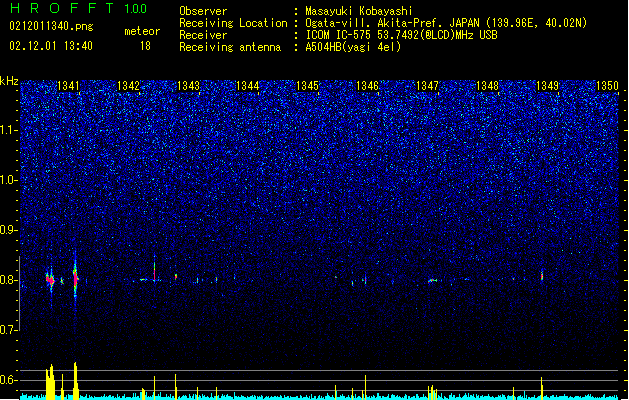Click the 1.0 kHz frequency label
Screen dimensions: 629x400
[8, 180]
